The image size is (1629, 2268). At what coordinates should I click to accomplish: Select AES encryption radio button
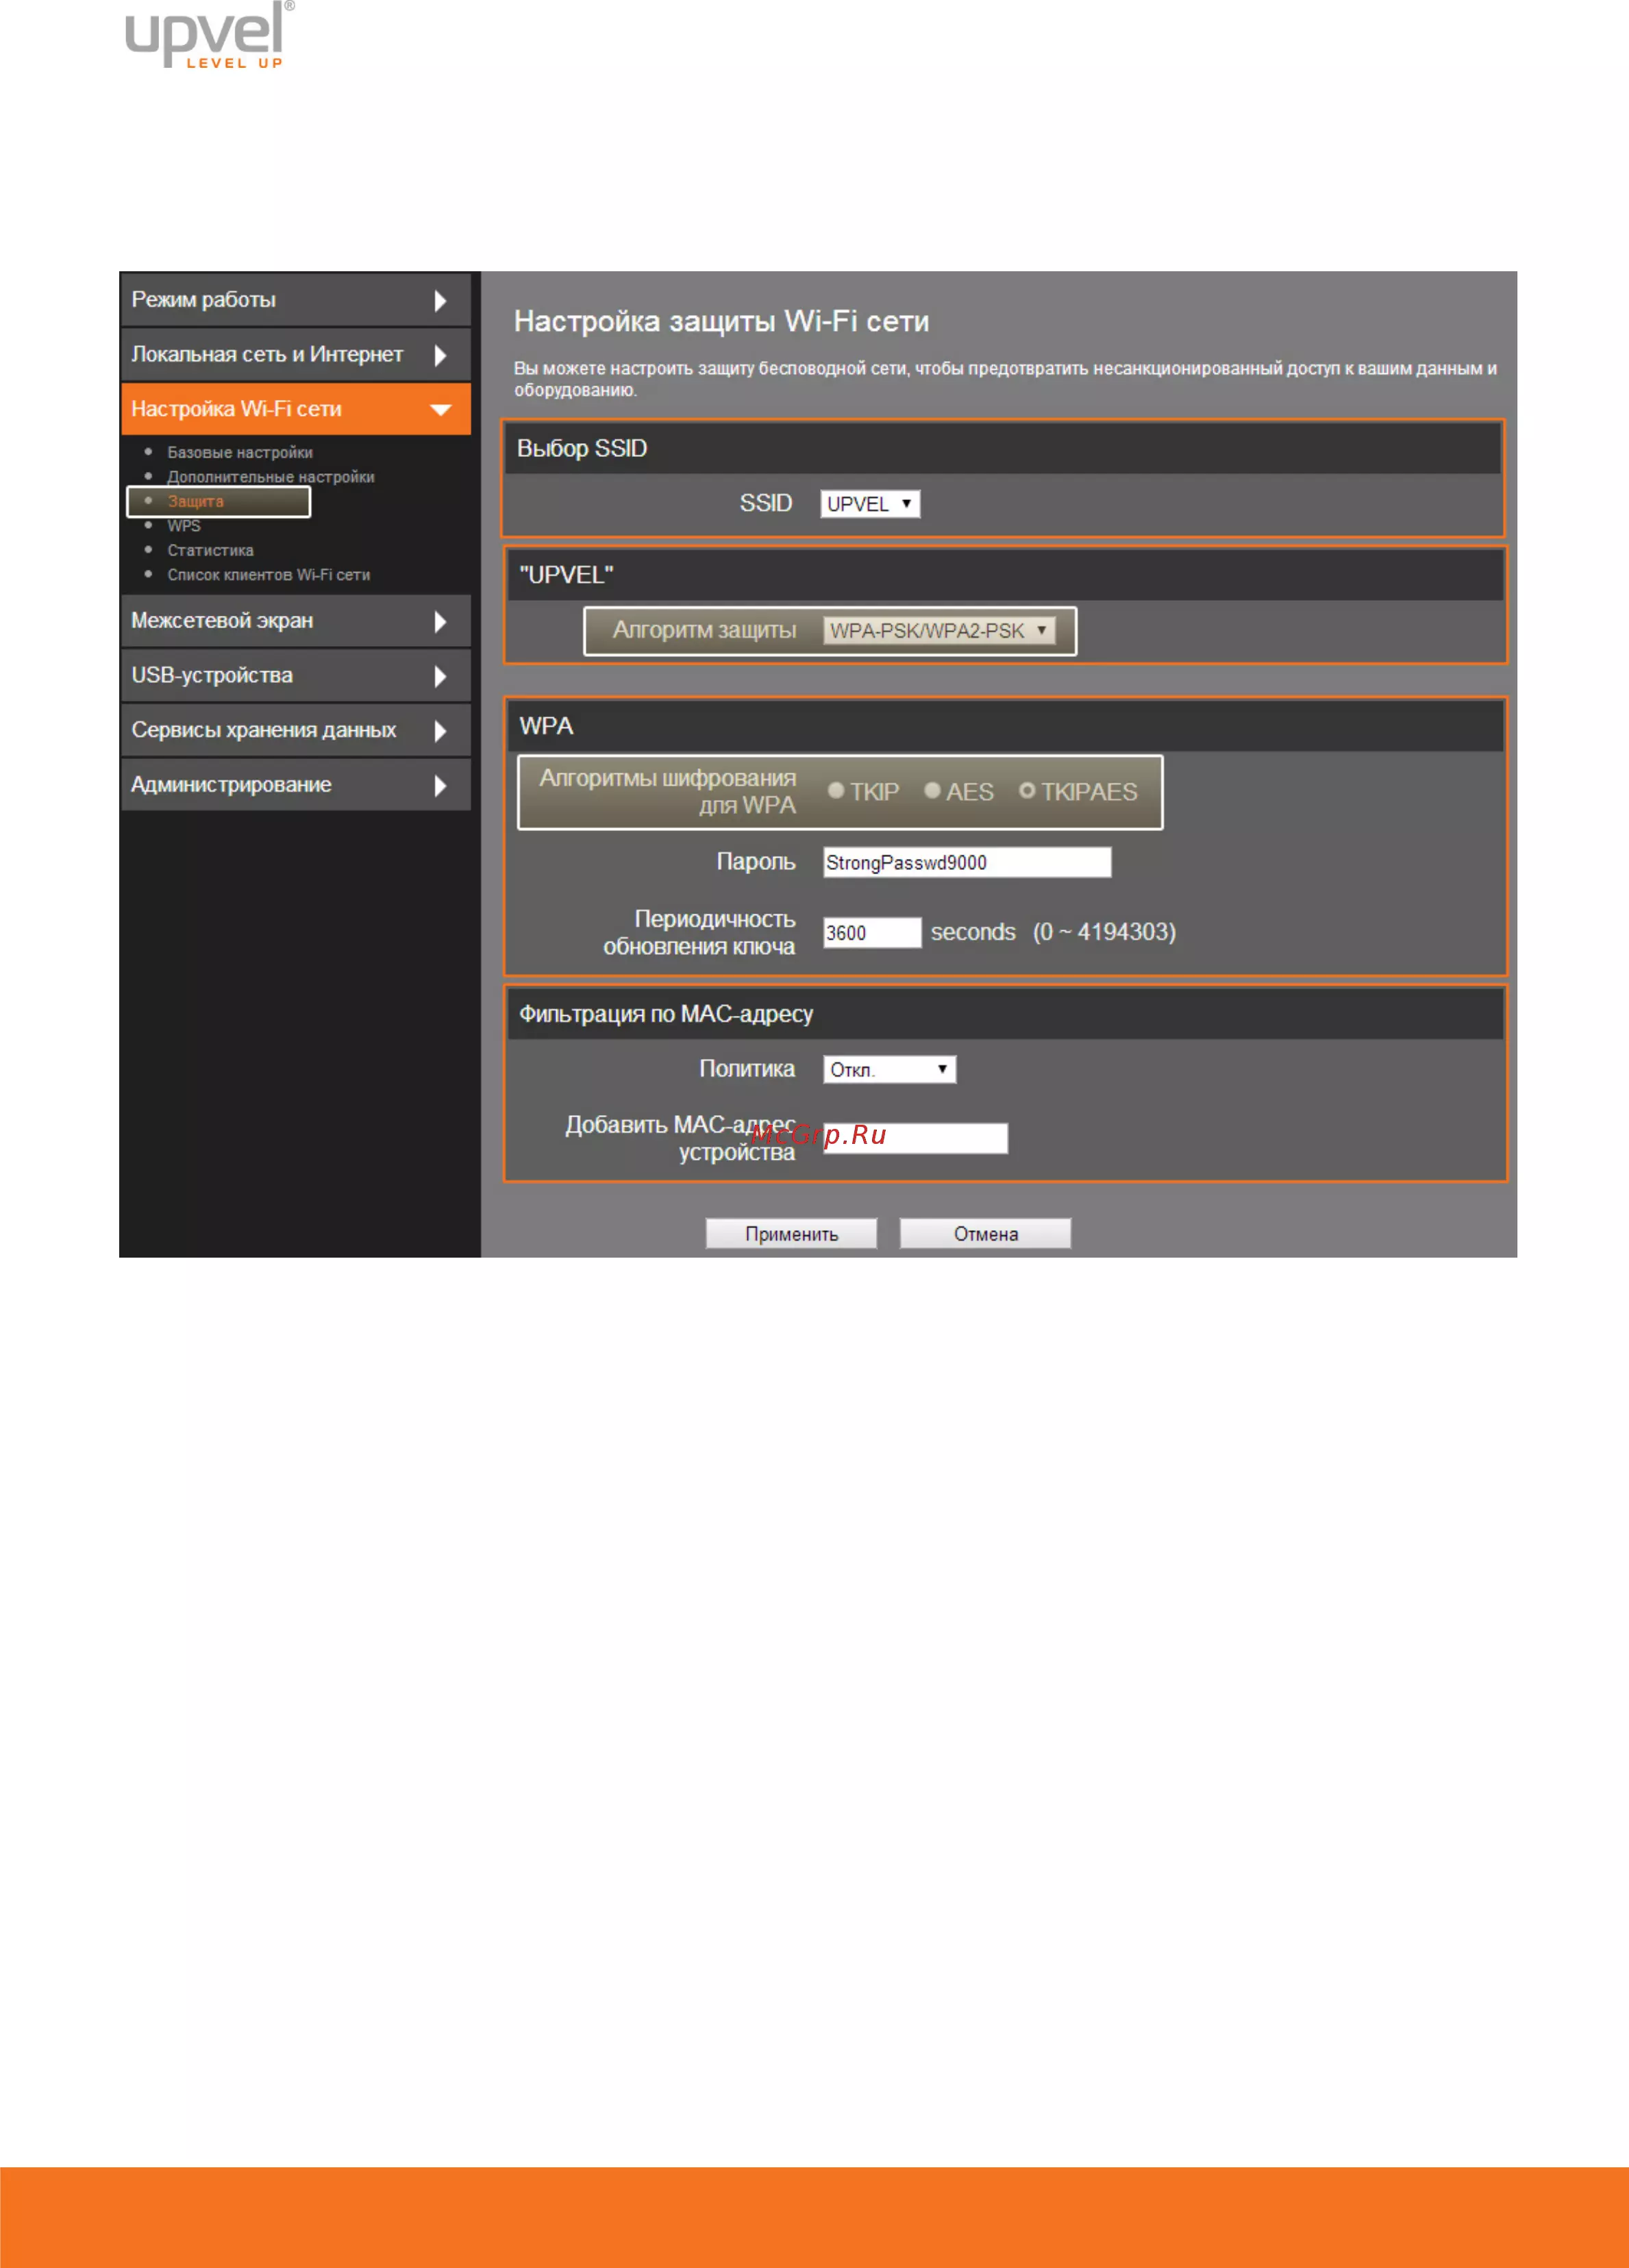[932, 790]
